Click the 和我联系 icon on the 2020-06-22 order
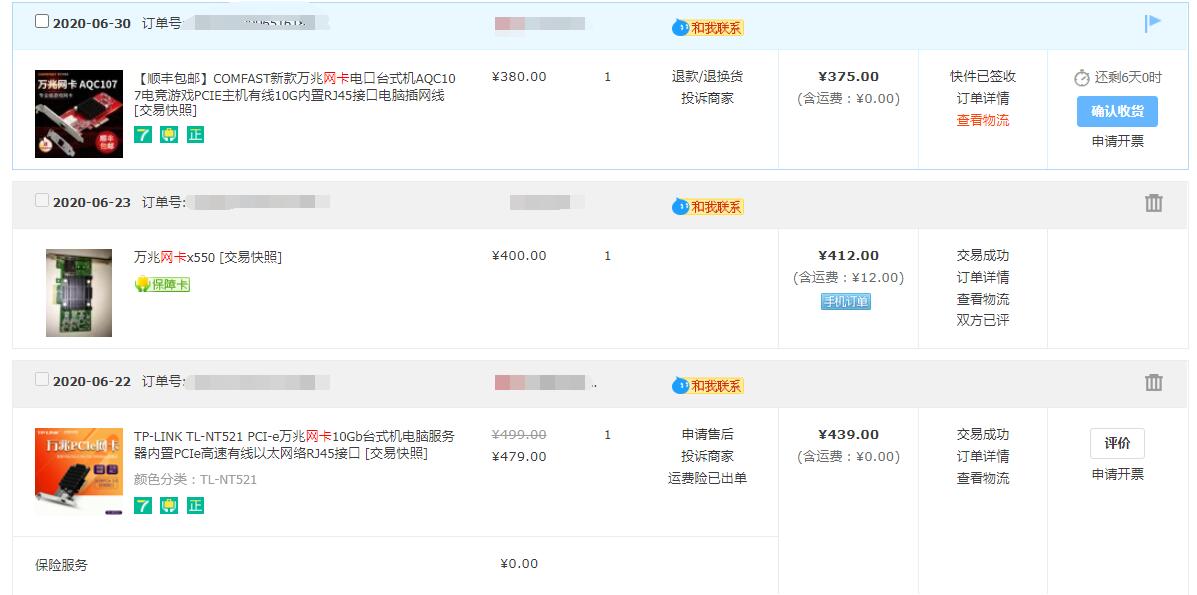 click(x=709, y=383)
